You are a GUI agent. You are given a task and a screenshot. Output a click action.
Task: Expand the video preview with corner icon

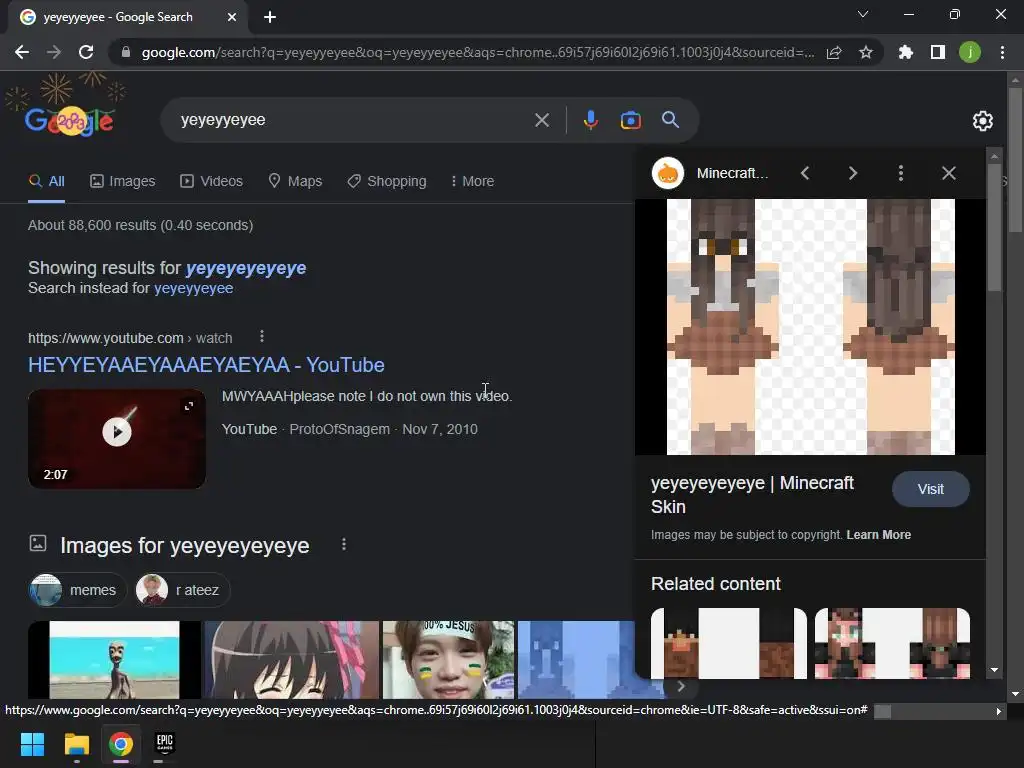pos(189,406)
